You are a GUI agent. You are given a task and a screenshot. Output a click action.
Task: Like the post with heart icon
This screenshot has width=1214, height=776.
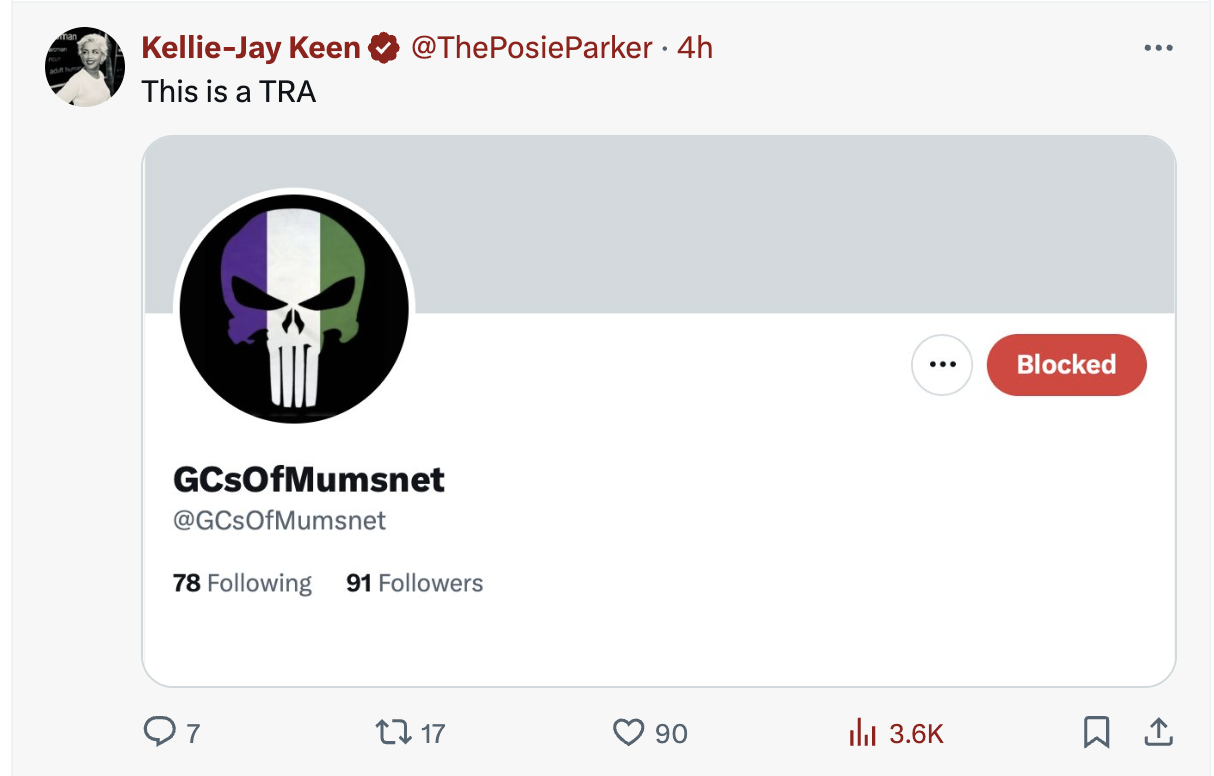click(628, 733)
